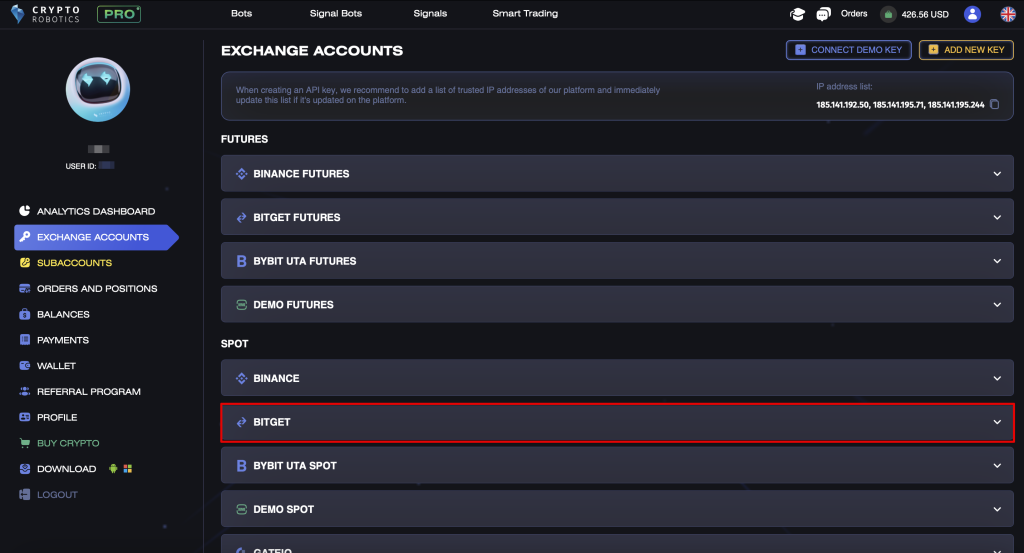Expand the Bitget spot section chevron

tap(997, 422)
